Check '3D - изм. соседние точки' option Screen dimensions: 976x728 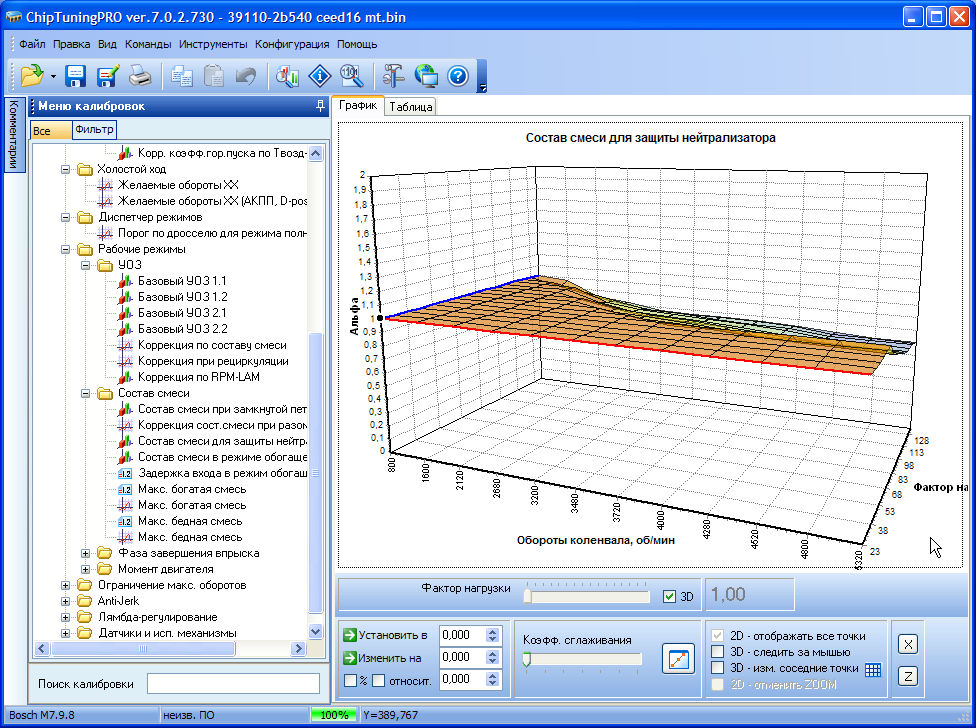[717, 668]
